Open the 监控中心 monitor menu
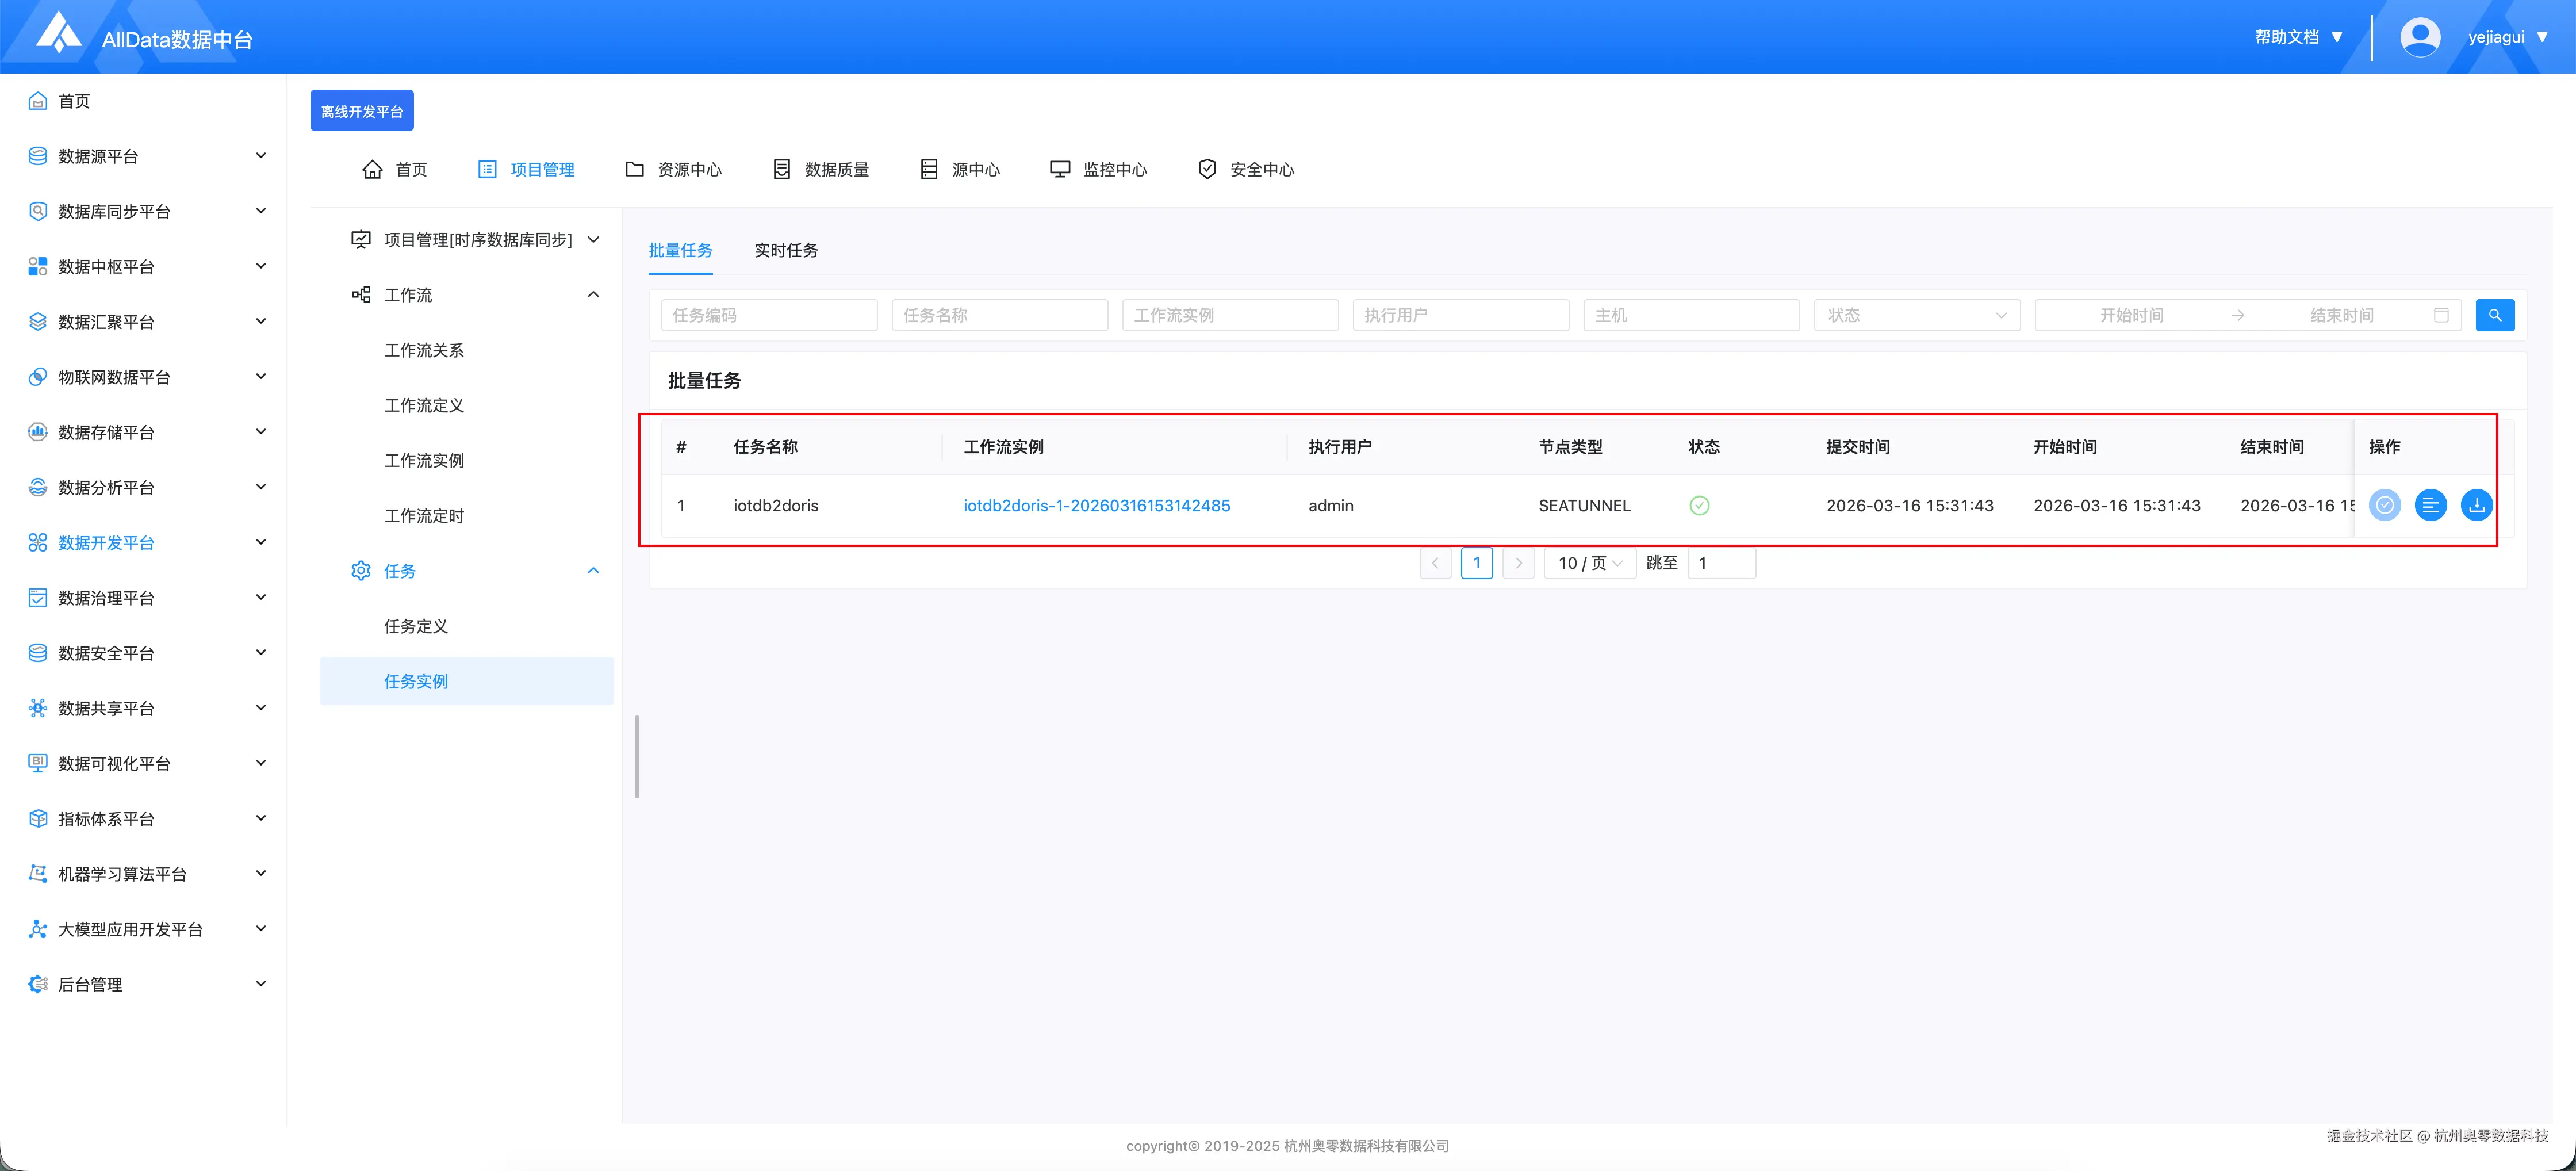The image size is (2576, 1171). pos(1098,169)
